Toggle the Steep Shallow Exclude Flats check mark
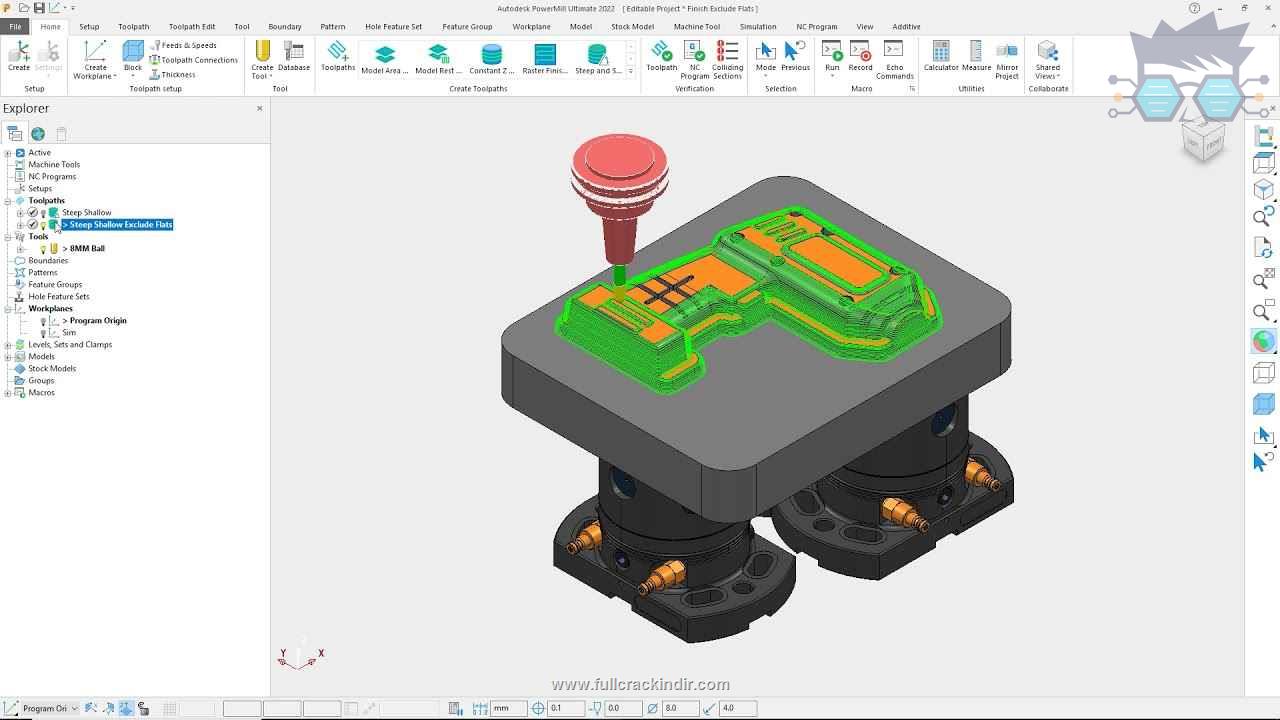Screen dimensions: 1280x720 click(x=32, y=224)
